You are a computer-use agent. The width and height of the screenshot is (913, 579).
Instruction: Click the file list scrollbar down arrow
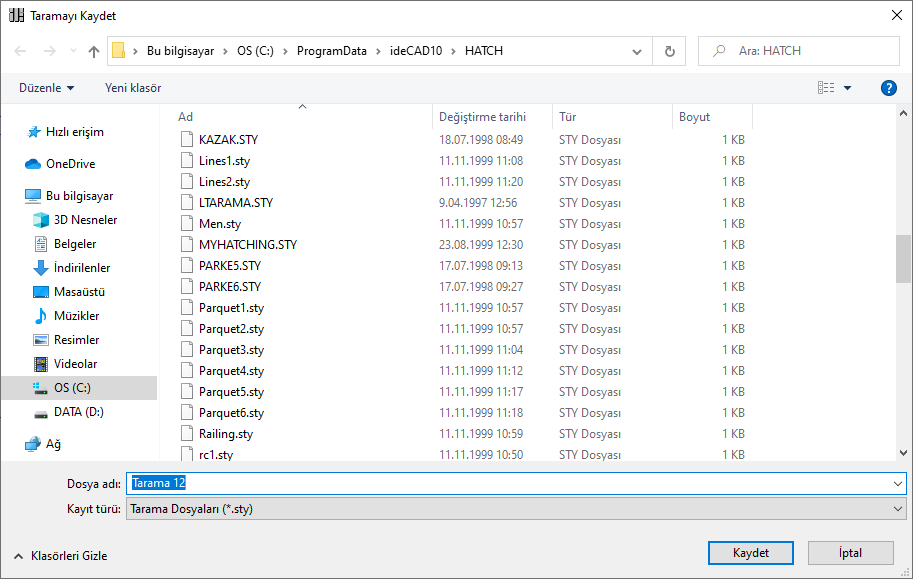[903, 453]
